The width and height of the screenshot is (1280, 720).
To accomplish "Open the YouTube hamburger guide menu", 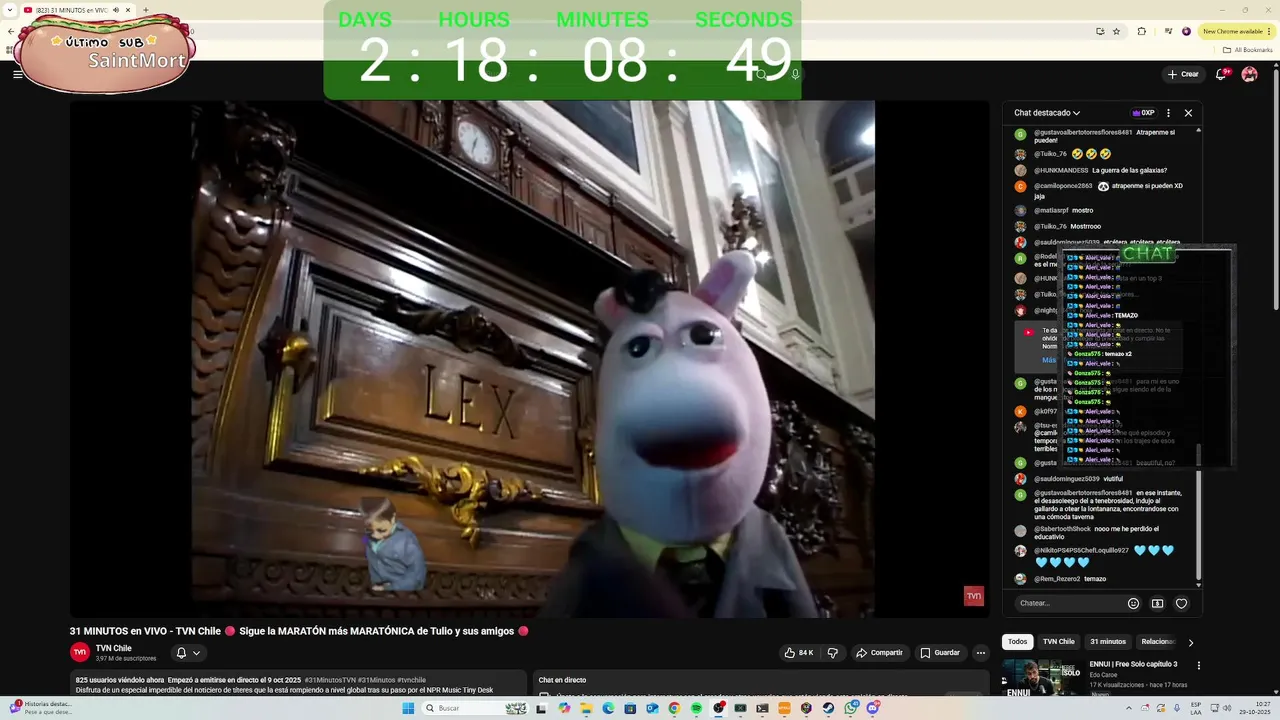I will (x=17, y=74).
